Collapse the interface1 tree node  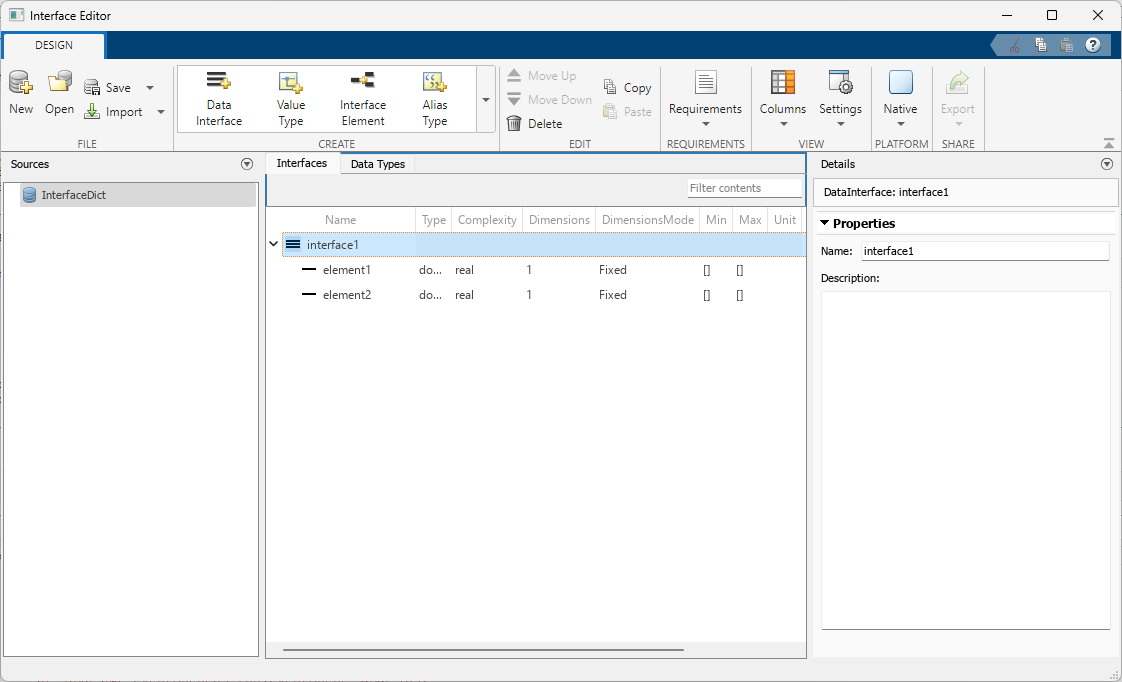pyautogui.click(x=273, y=243)
